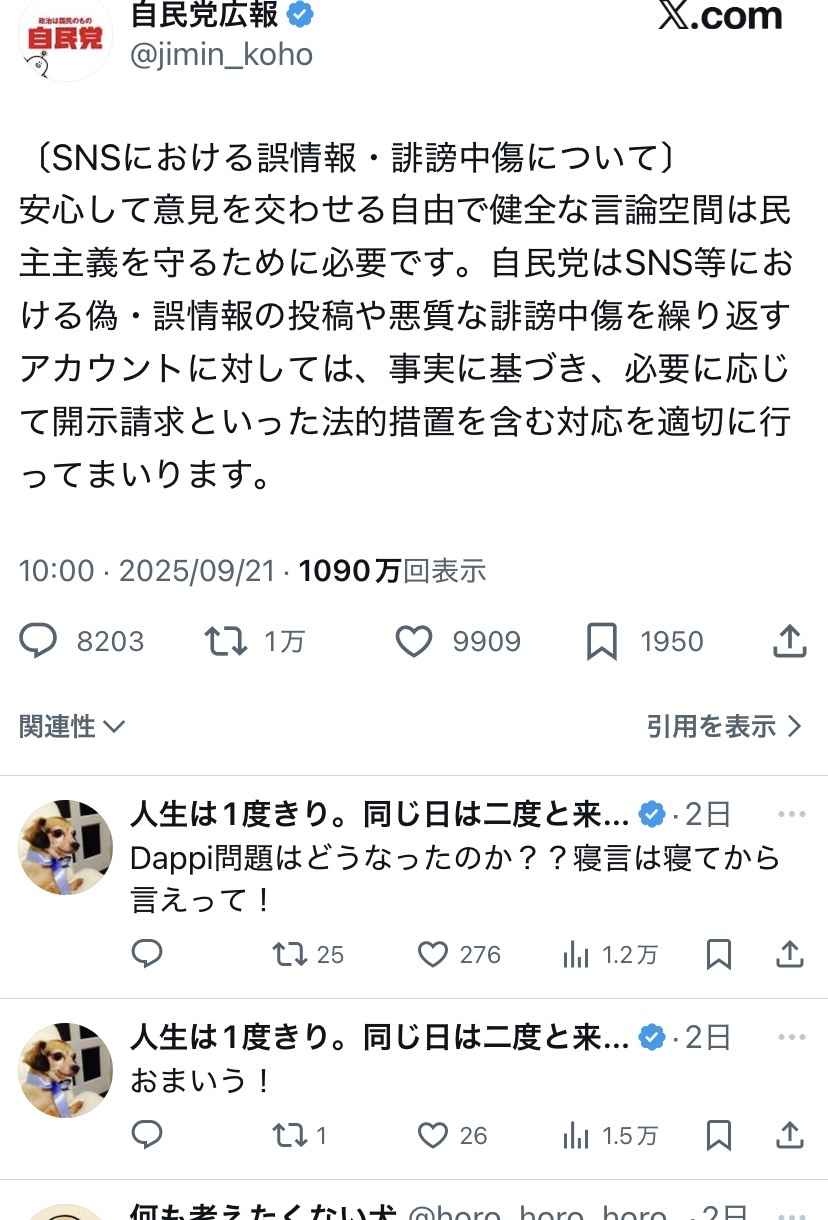Screen dimensions: 828x1220
Task: Bookmark the Dappi問題 reply
Action: (718, 955)
